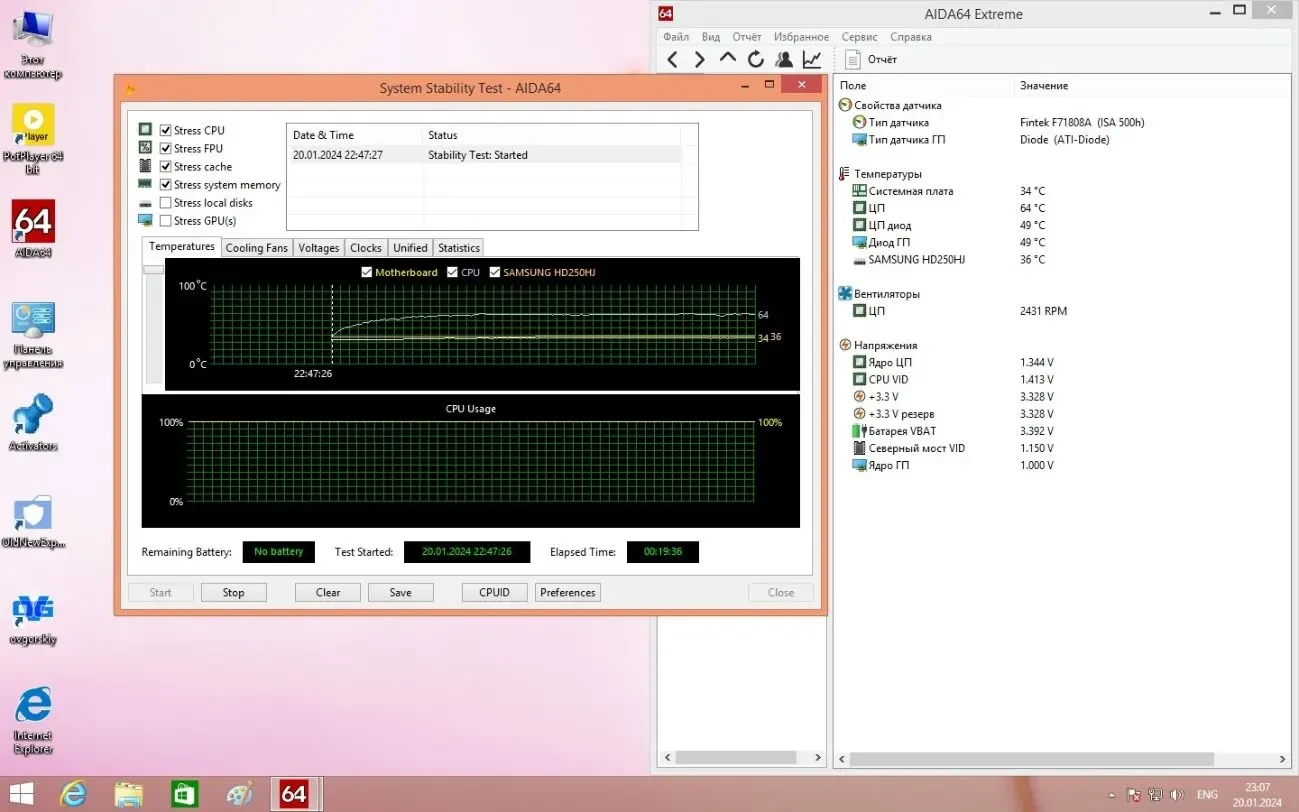Open the Сервис menu
Image resolution: width=1299 pixels, height=812 pixels.
pyautogui.click(x=858, y=36)
